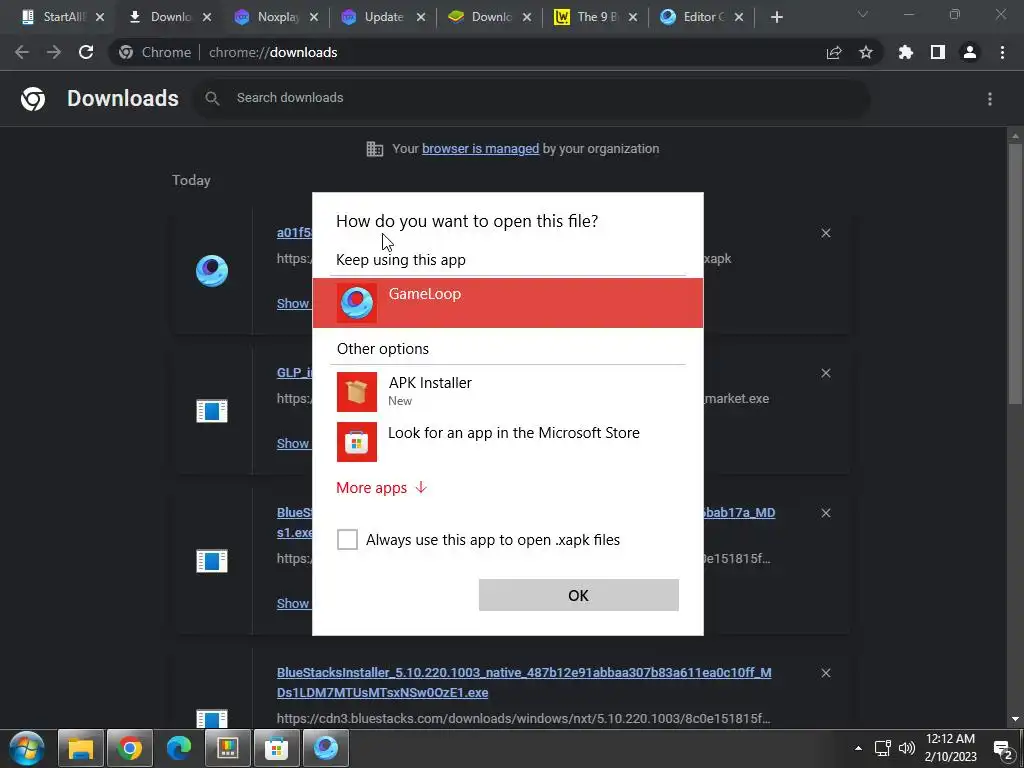Open the GLP_i... download file link

tap(295, 372)
